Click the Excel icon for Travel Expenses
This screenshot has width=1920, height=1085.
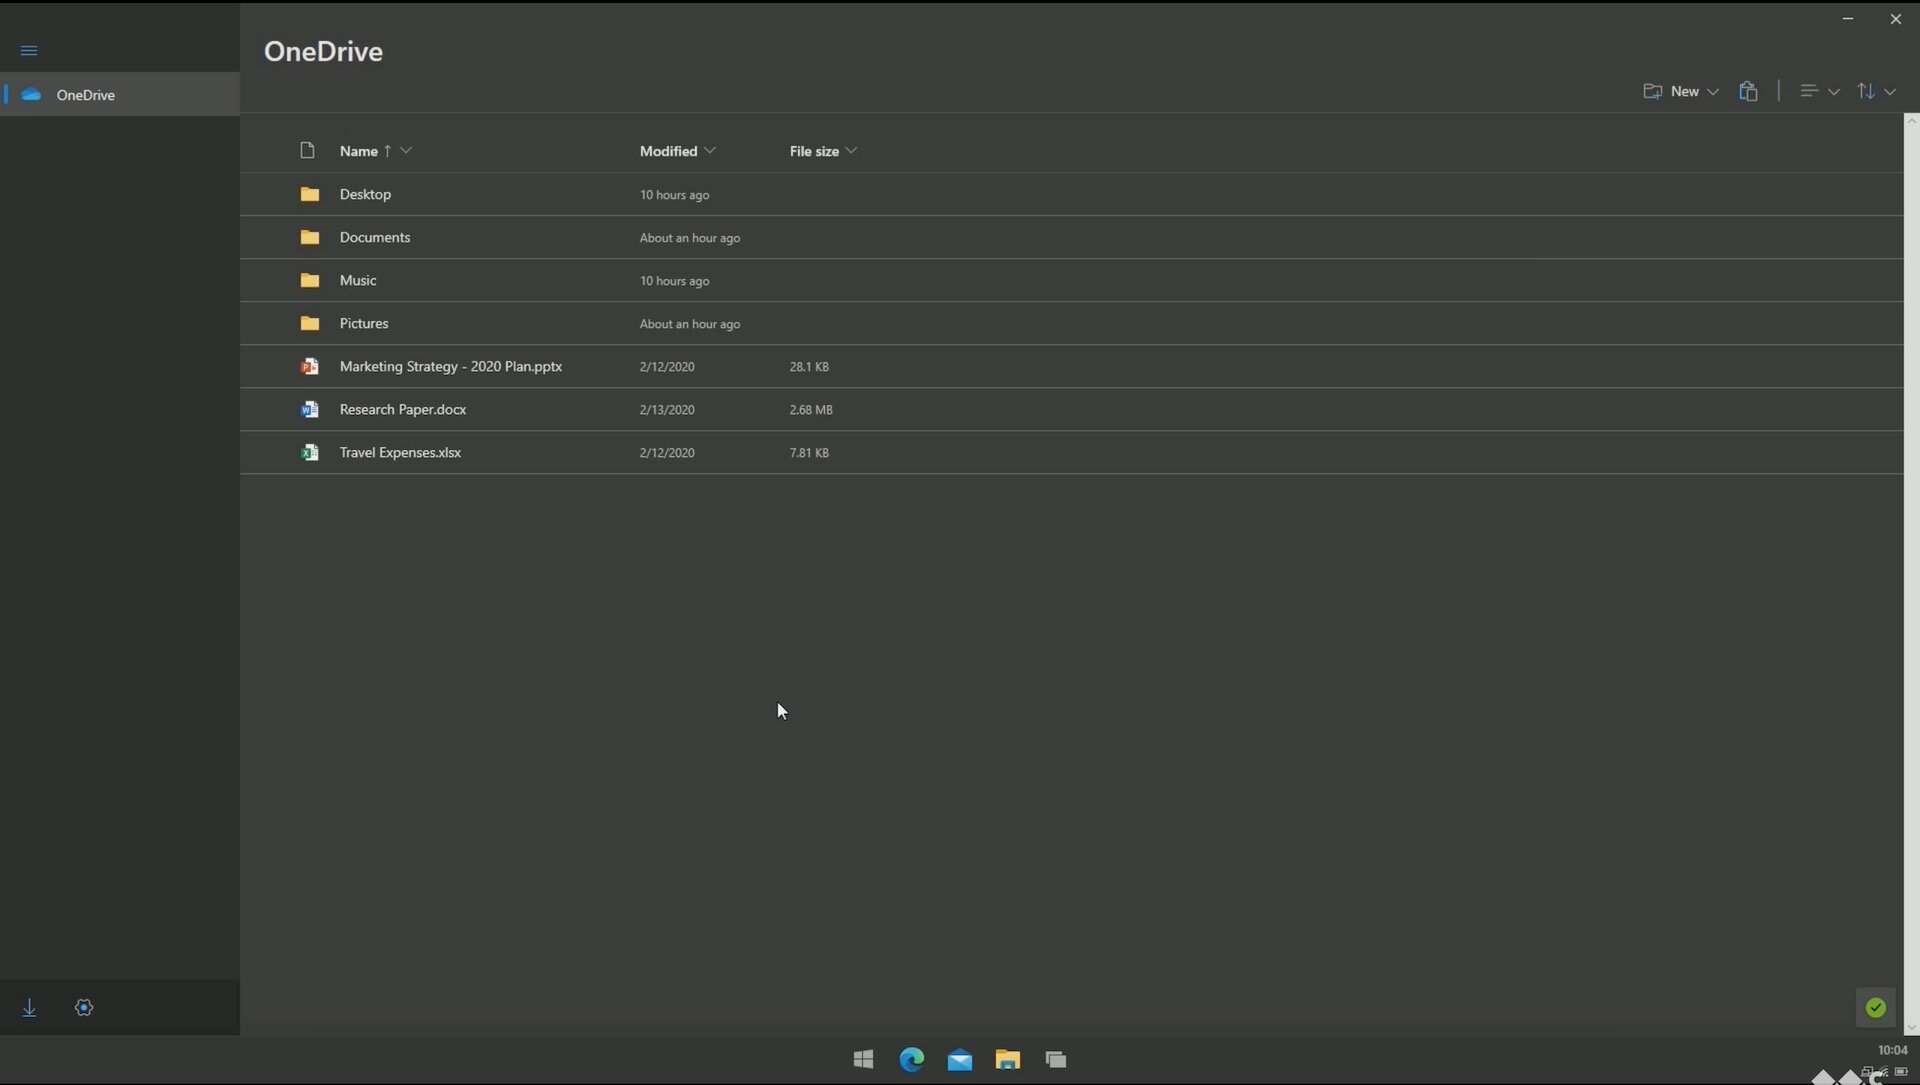point(310,453)
